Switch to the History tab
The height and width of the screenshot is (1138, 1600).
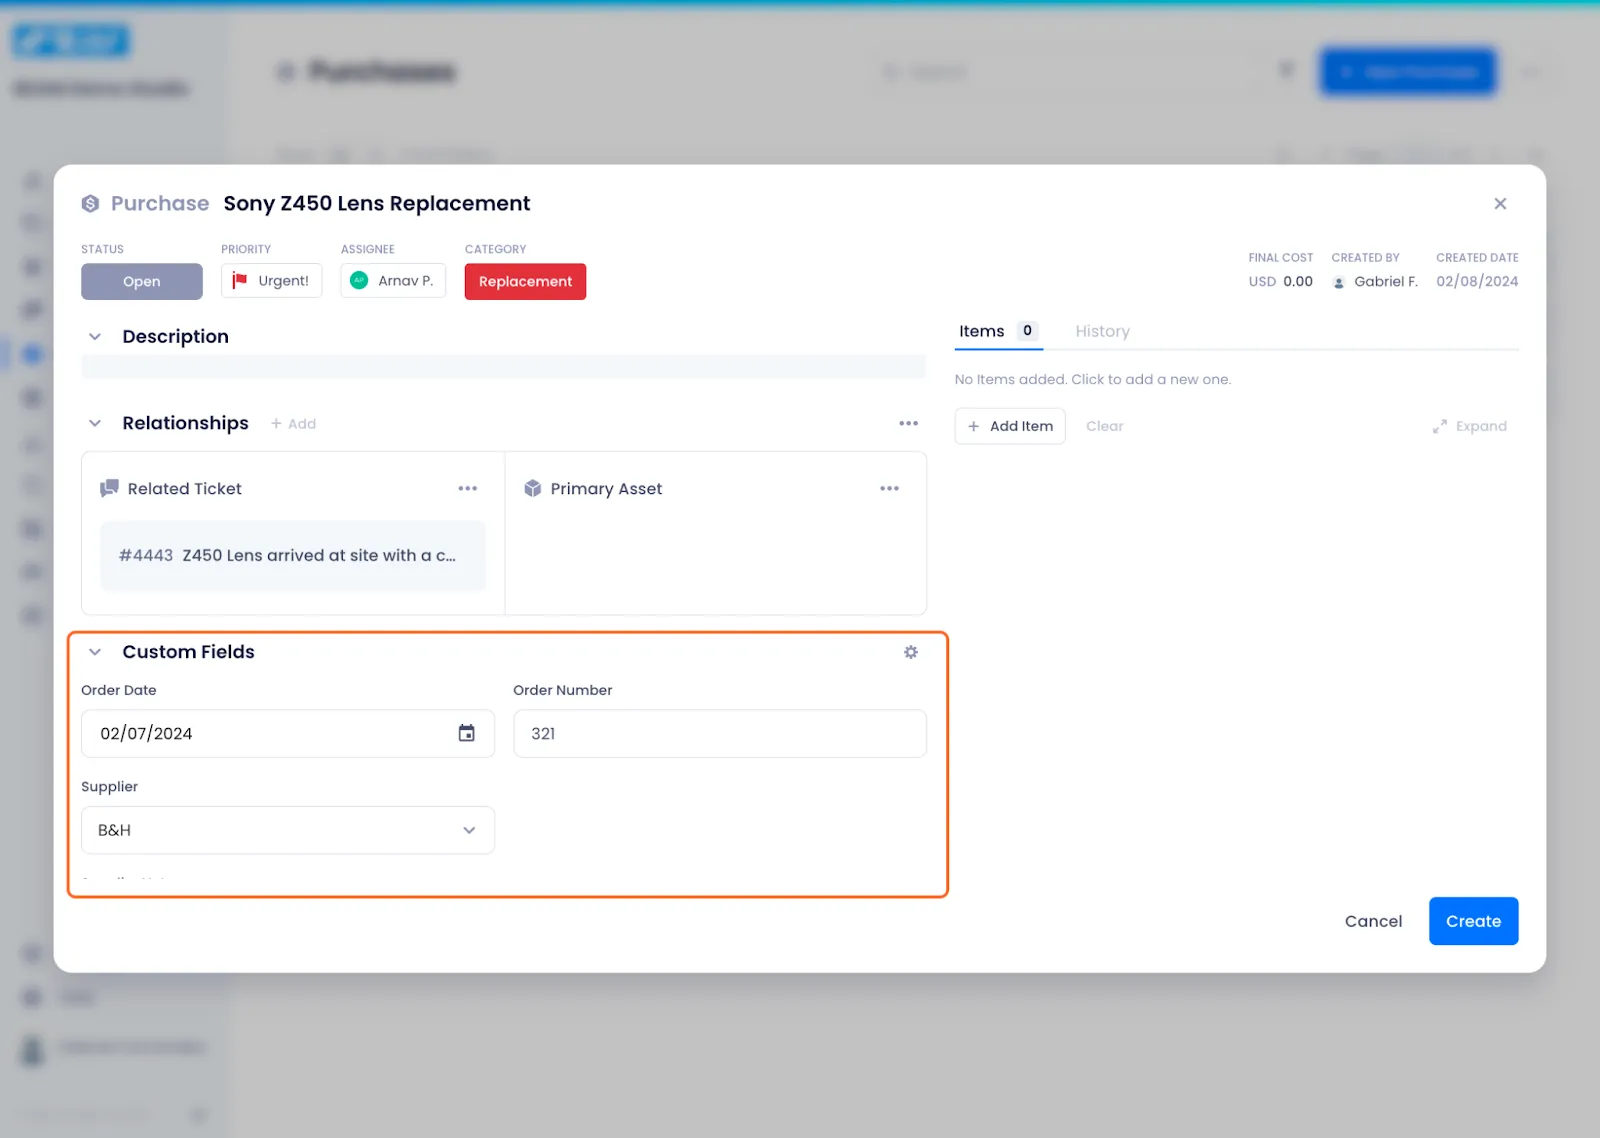click(1102, 331)
